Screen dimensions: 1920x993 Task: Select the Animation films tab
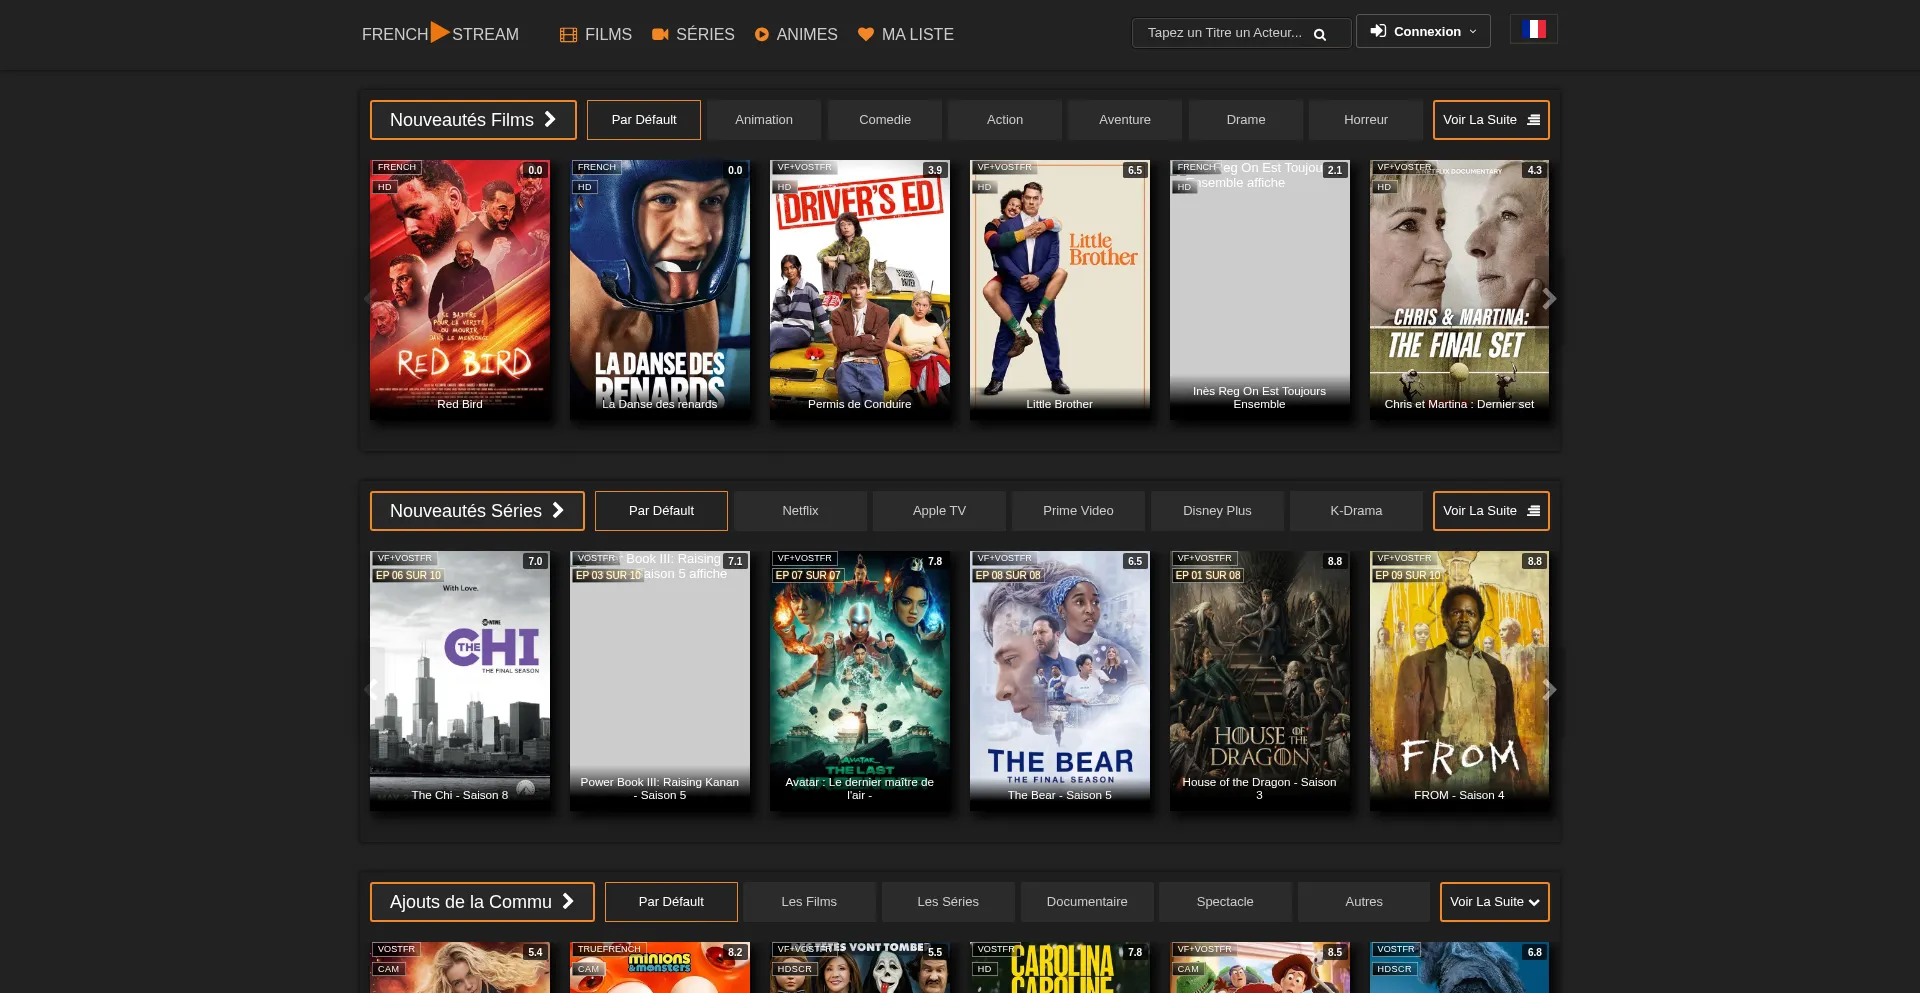coord(764,120)
